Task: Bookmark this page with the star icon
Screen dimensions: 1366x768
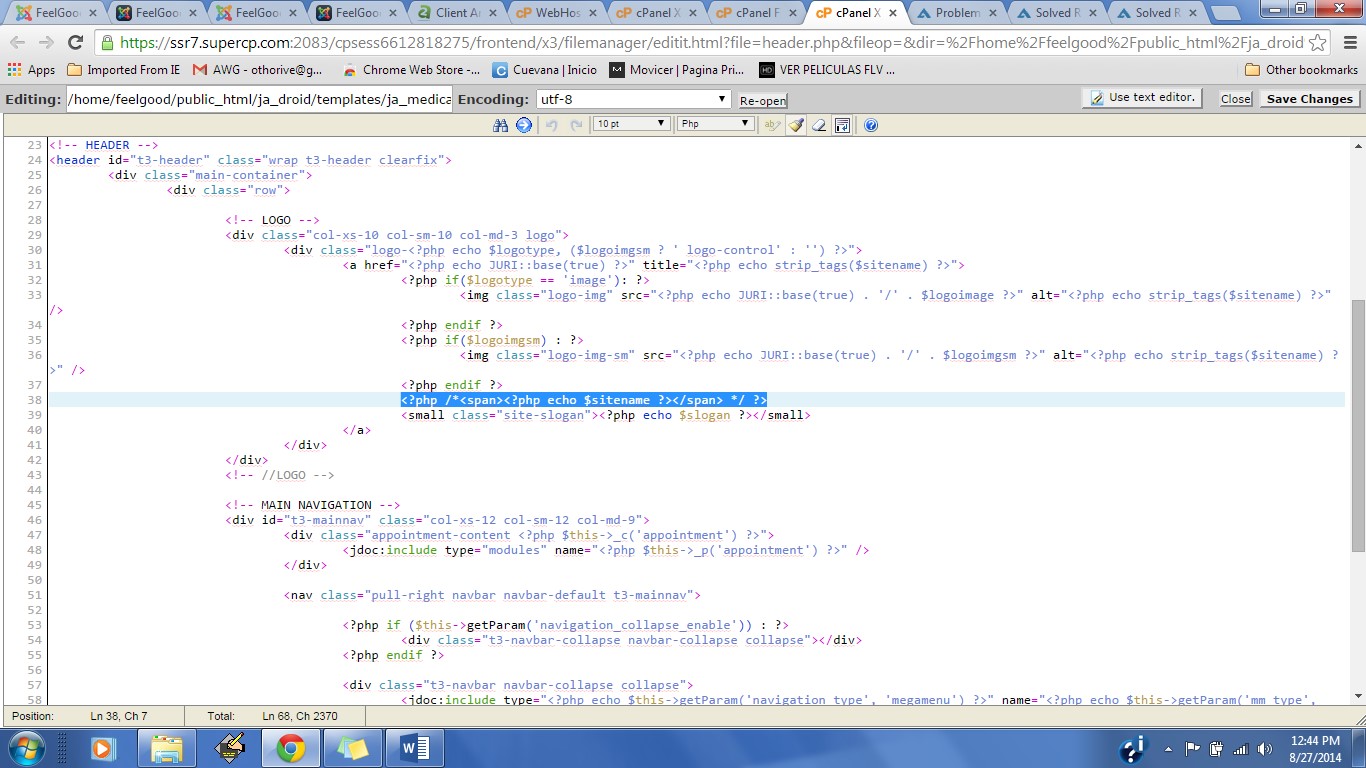Action: tap(1318, 43)
